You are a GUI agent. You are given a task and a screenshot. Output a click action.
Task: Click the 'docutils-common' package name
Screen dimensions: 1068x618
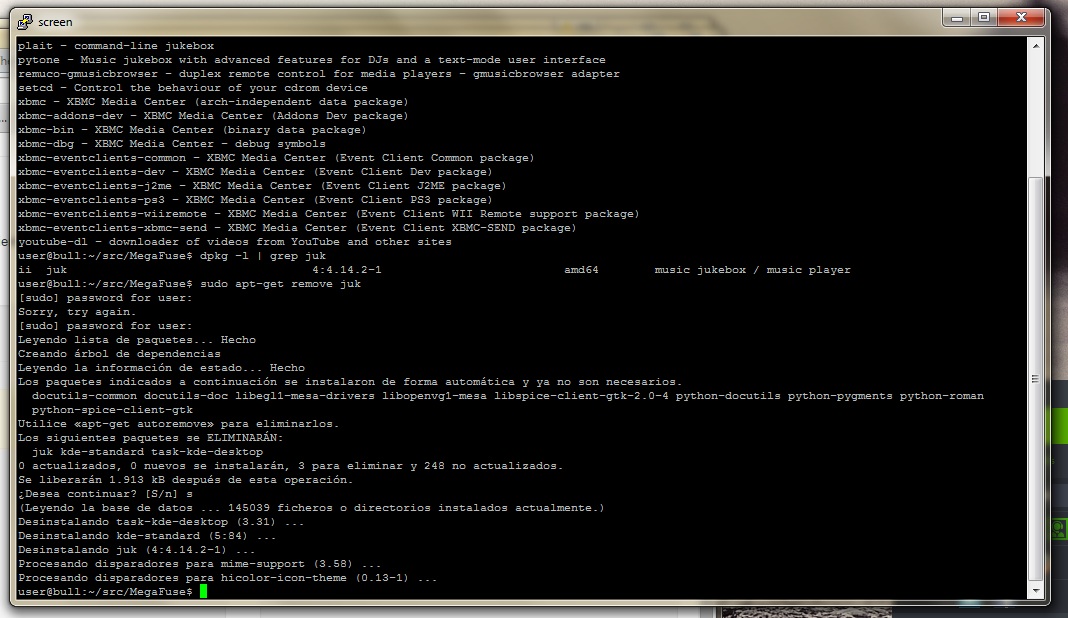tap(84, 396)
